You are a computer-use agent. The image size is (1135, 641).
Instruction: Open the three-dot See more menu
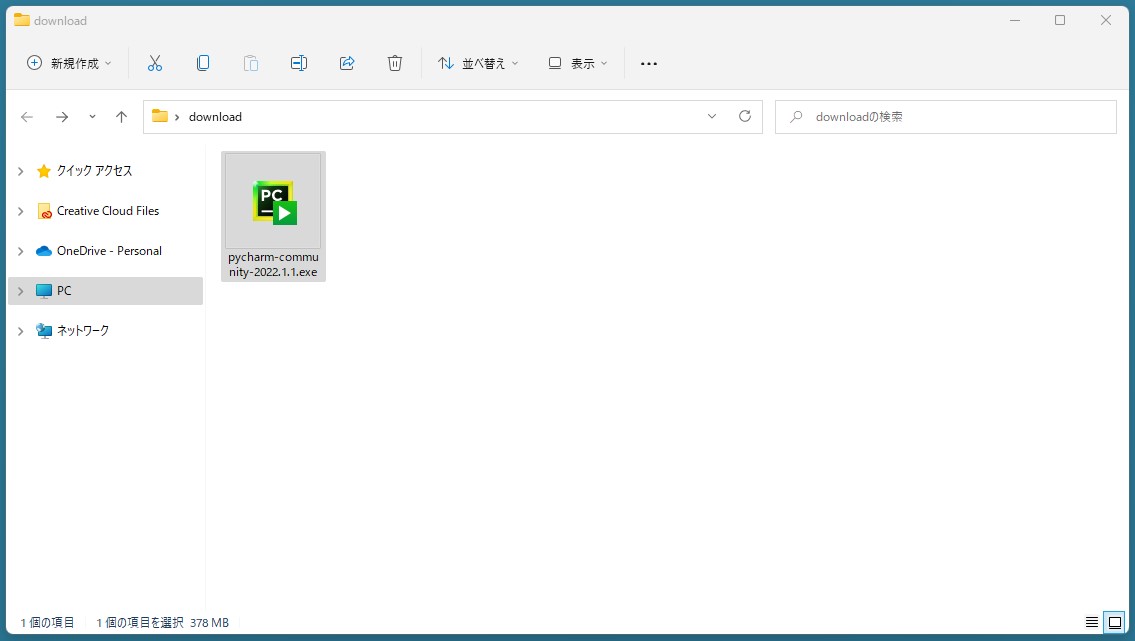click(649, 64)
